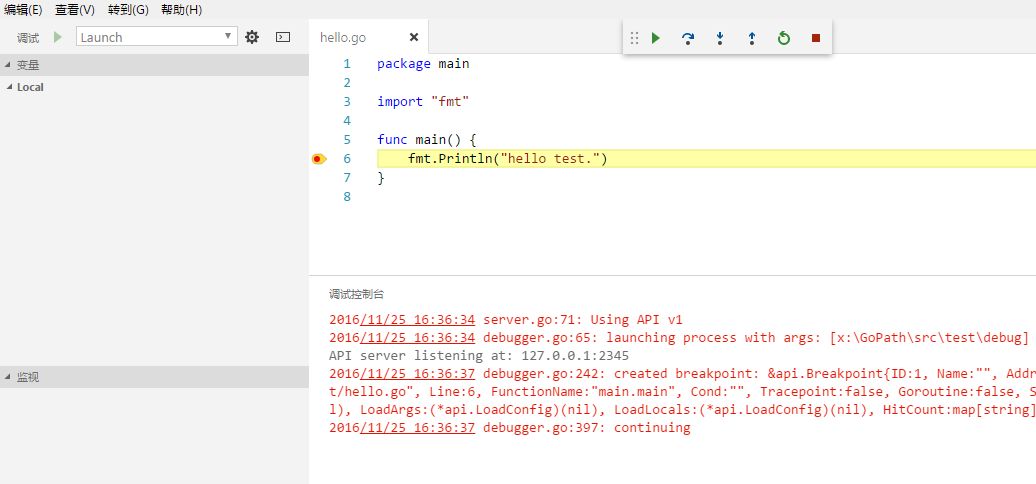Open the 转到(G) menu
1036x484 pixels.
click(128, 10)
